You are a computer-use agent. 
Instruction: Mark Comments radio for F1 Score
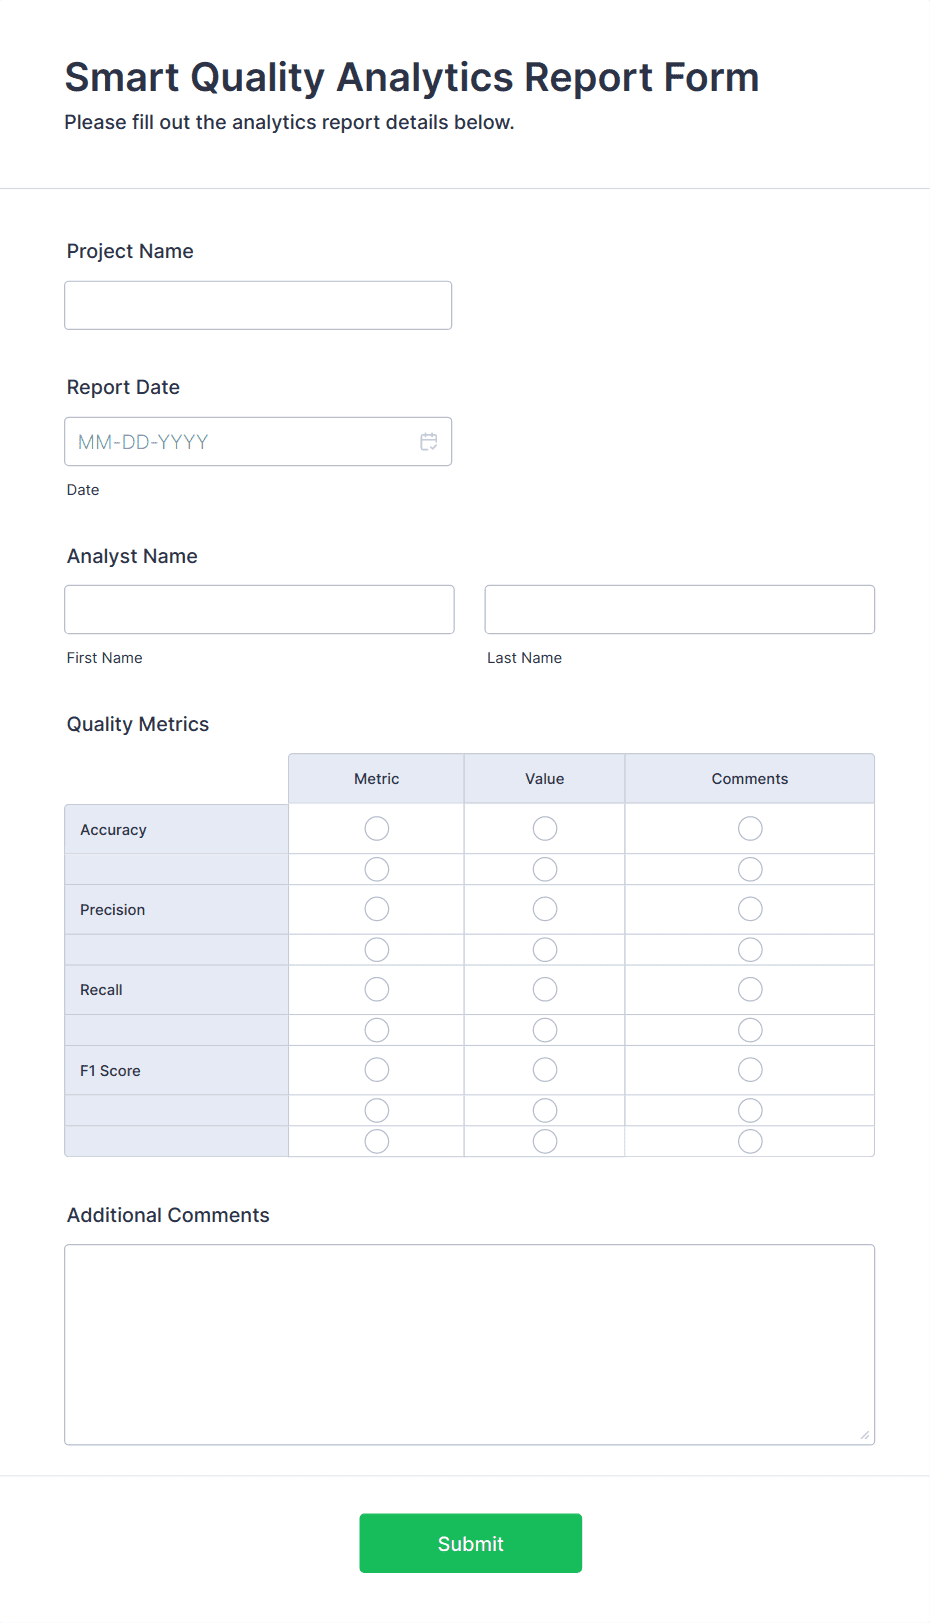pyautogui.click(x=750, y=1070)
